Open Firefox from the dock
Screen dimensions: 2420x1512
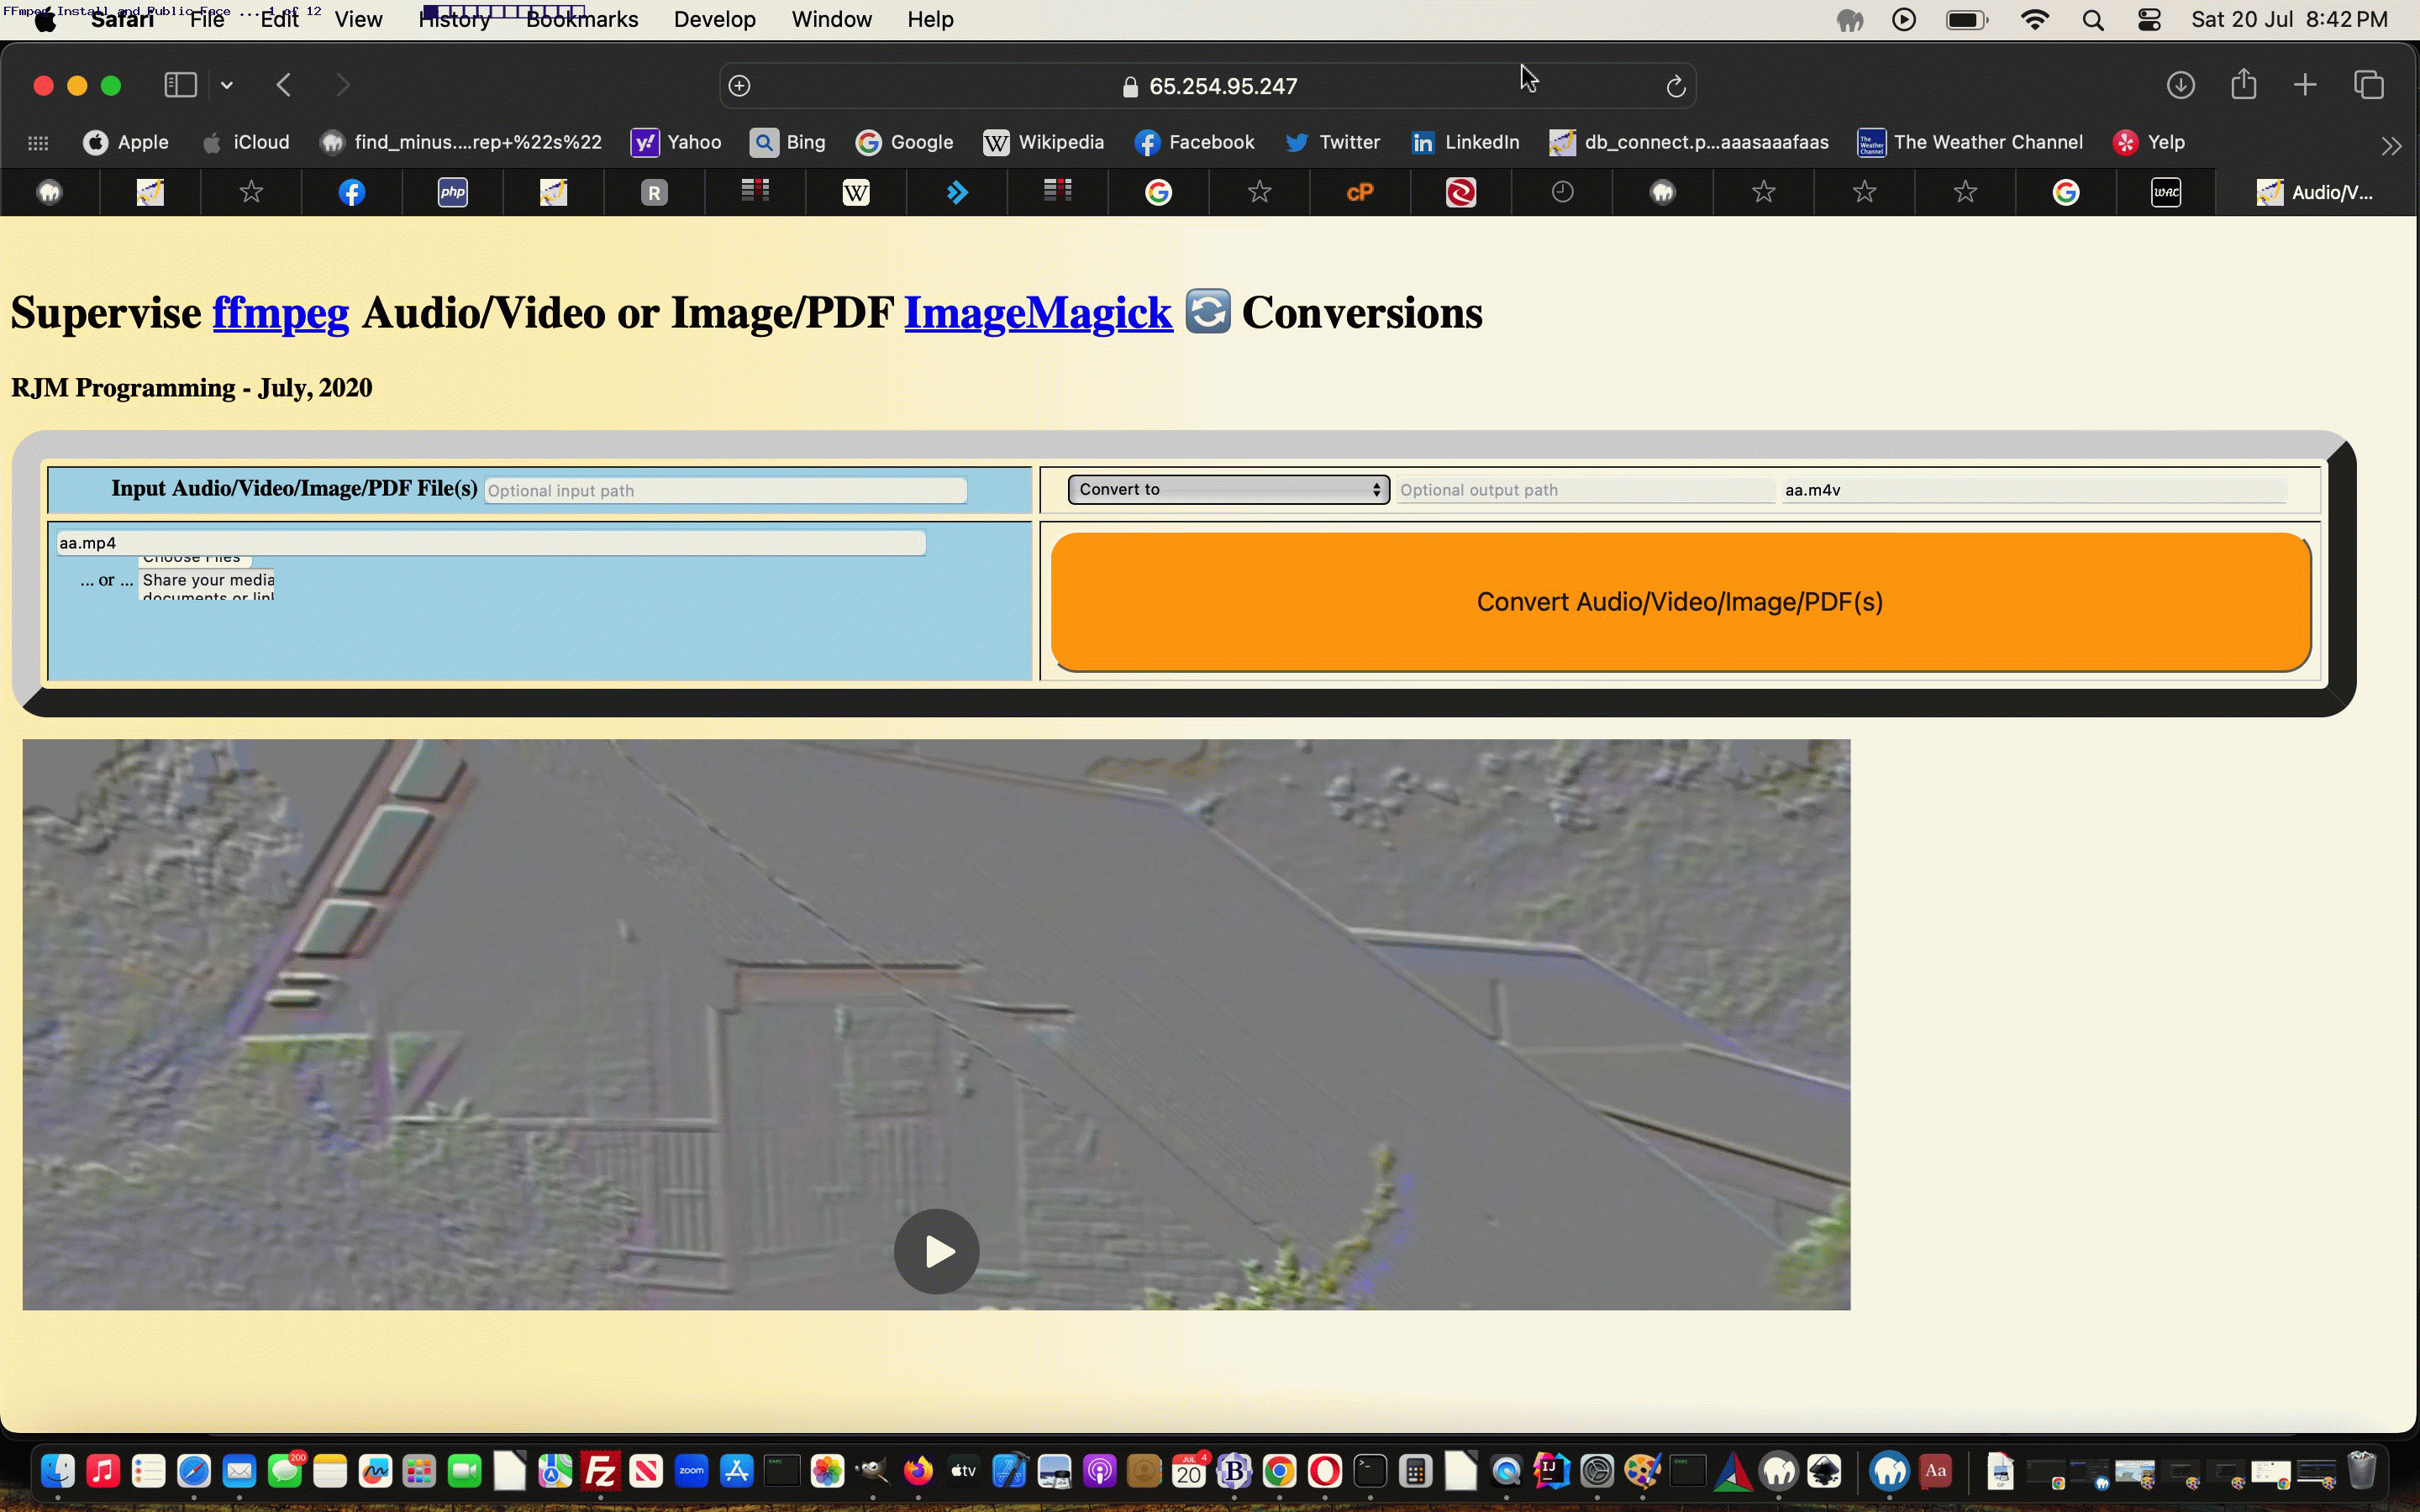point(917,1471)
